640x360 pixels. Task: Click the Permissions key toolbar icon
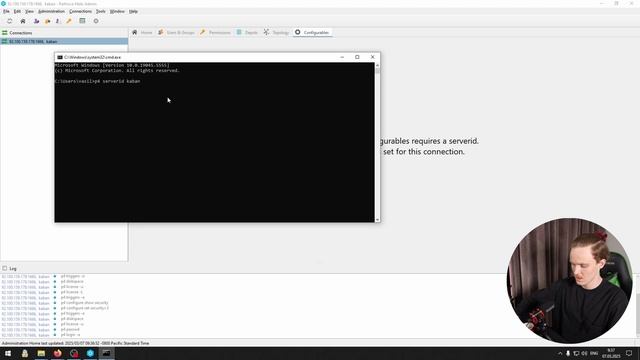69,21
